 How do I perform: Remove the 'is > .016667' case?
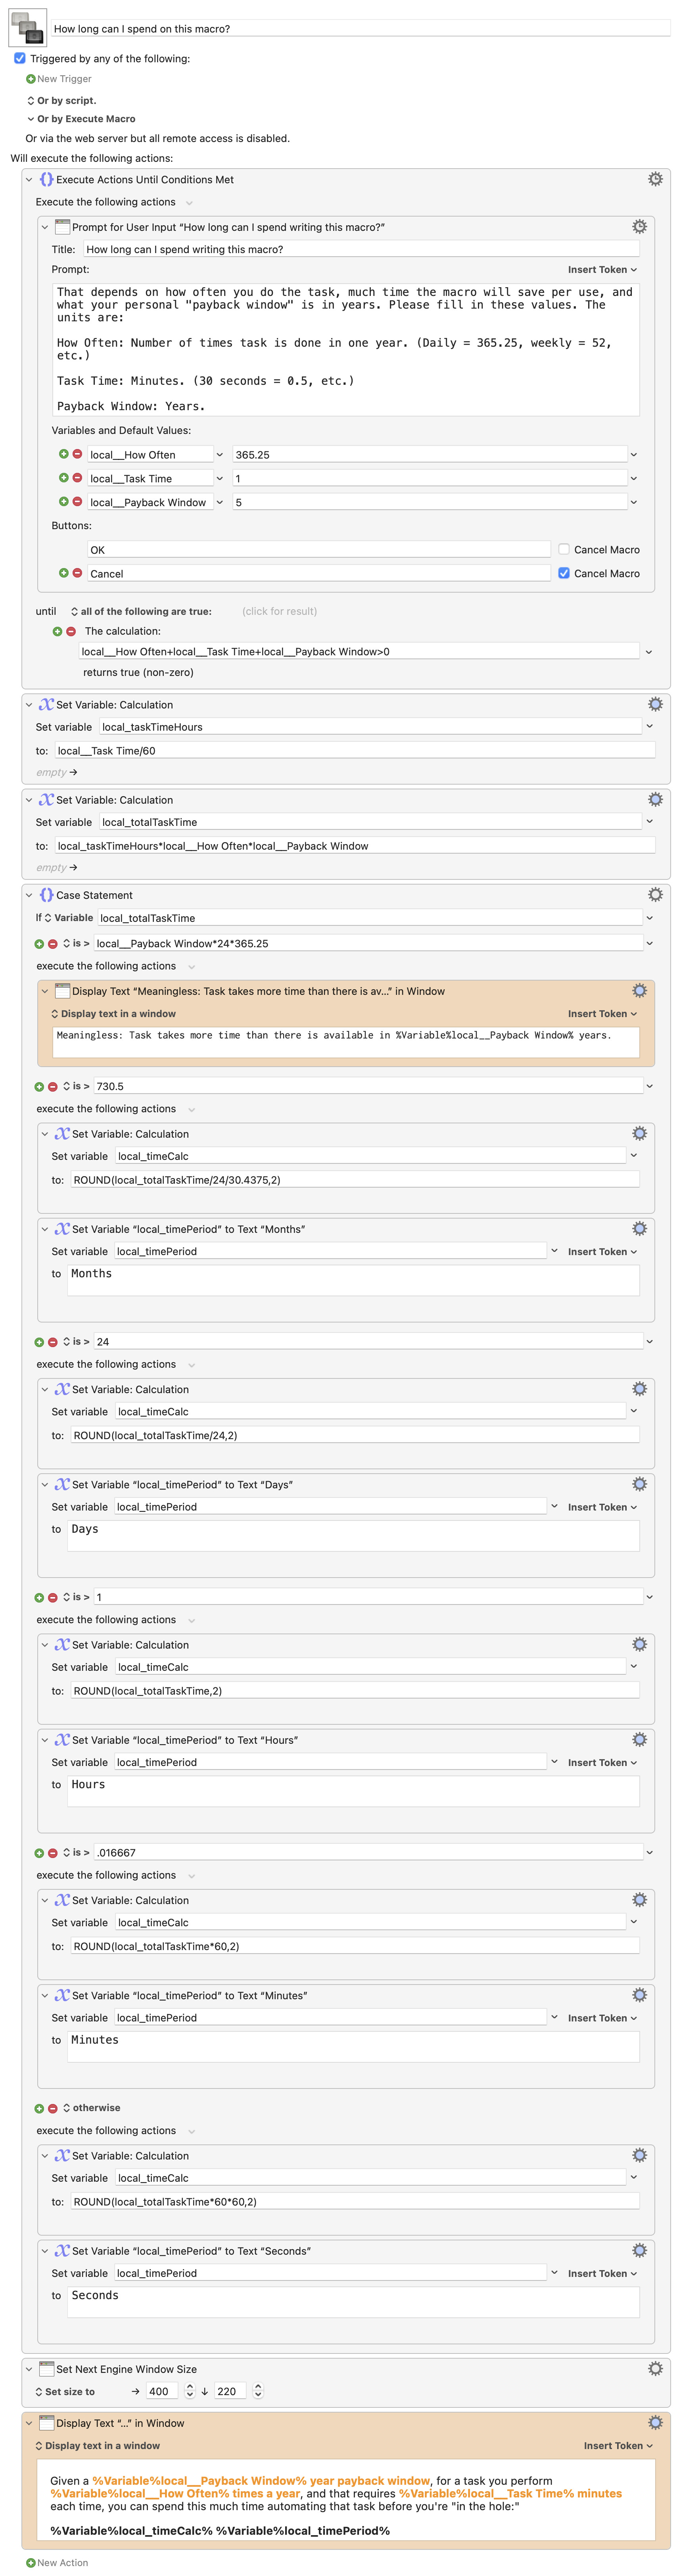[x=53, y=1853]
